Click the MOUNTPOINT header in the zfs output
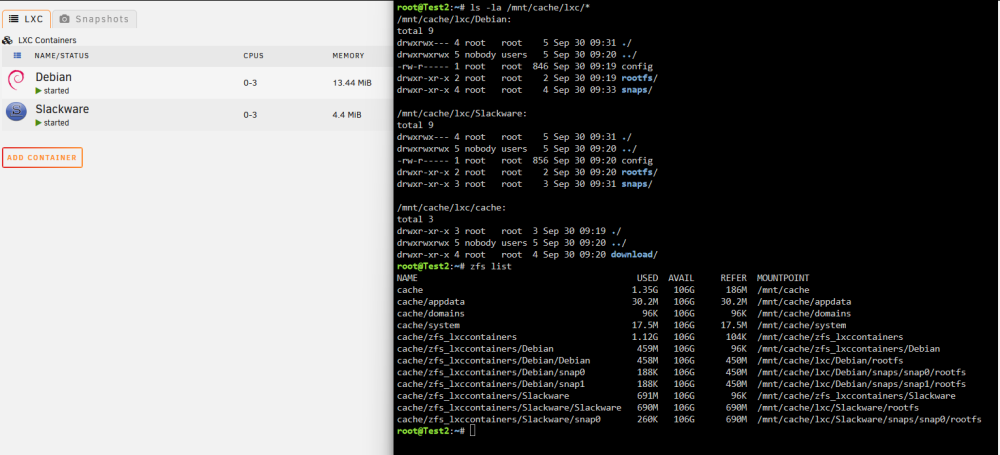1000x455 pixels. tap(783, 278)
